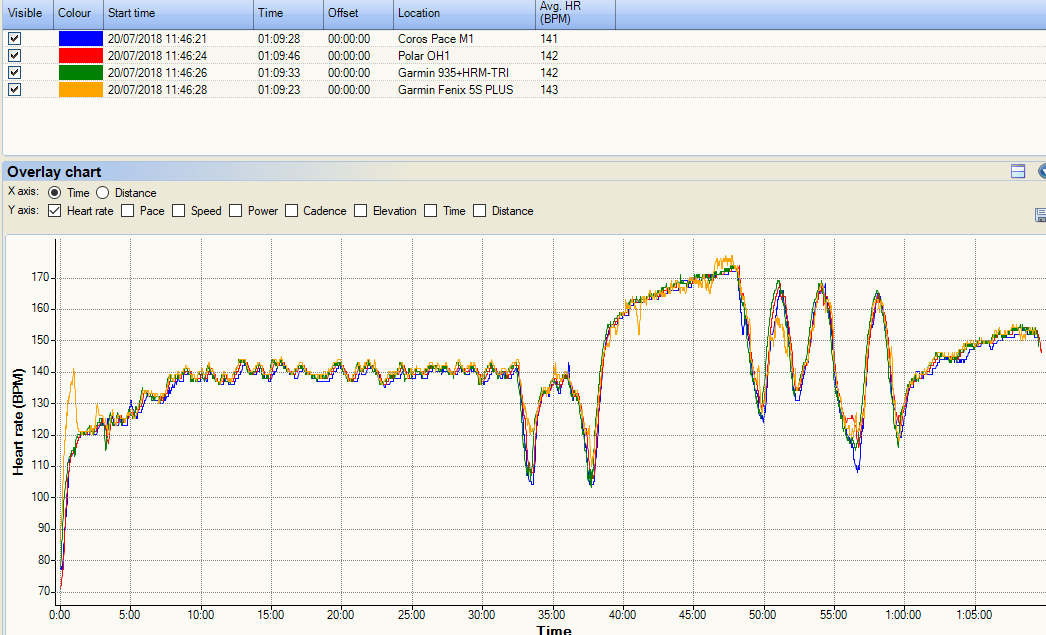Image resolution: width=1046 pixels, height=635 pixels.
Task: Click the Location column header
Action: [460, 14]
